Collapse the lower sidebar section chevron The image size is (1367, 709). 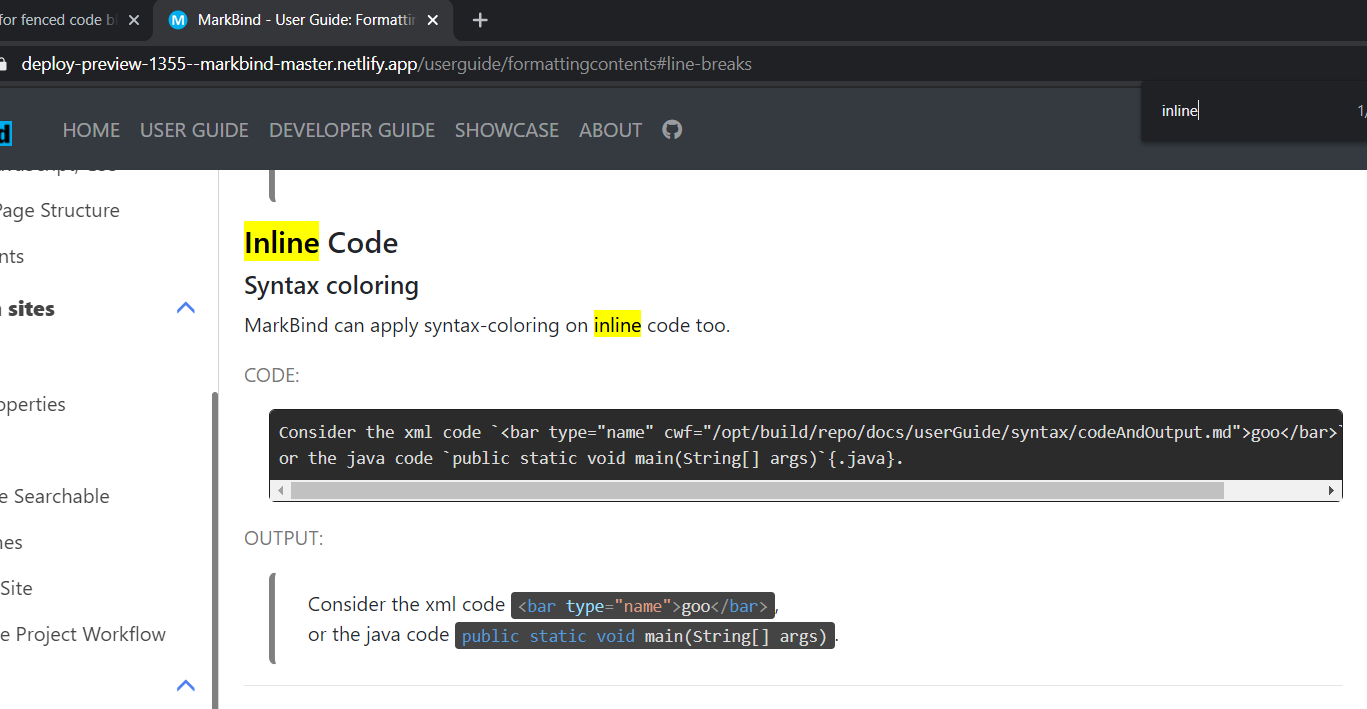point(186,686)
